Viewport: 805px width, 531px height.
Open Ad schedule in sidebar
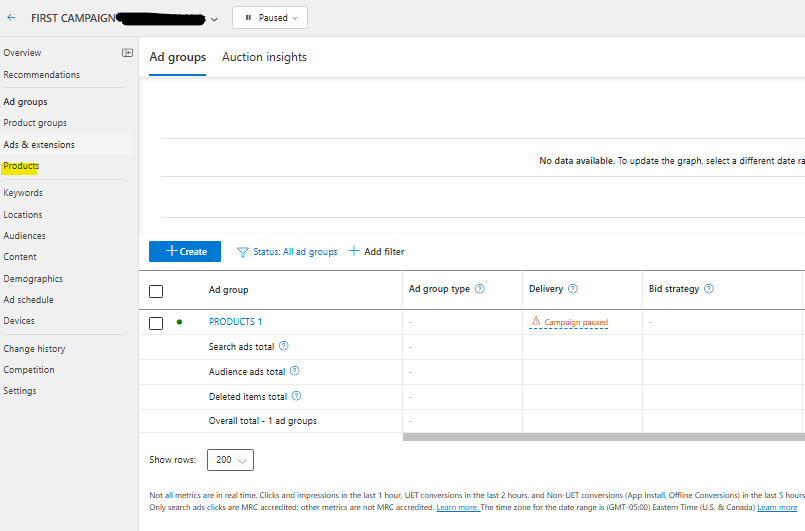click(28, 299)
